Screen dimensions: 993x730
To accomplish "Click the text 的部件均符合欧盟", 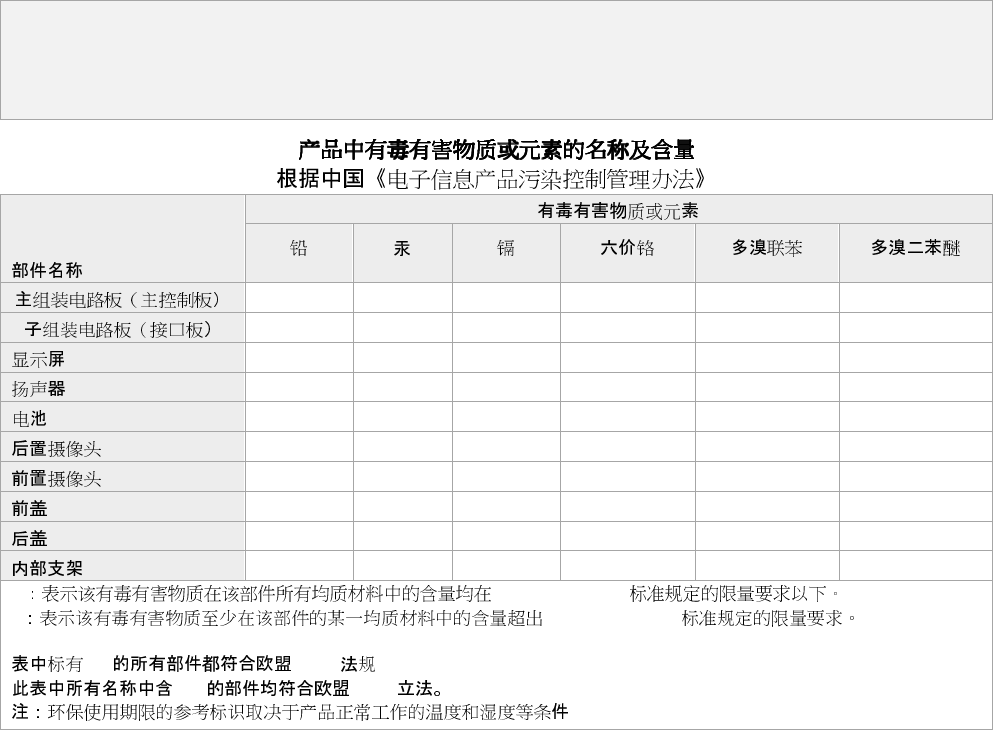I will coord(278,688).
